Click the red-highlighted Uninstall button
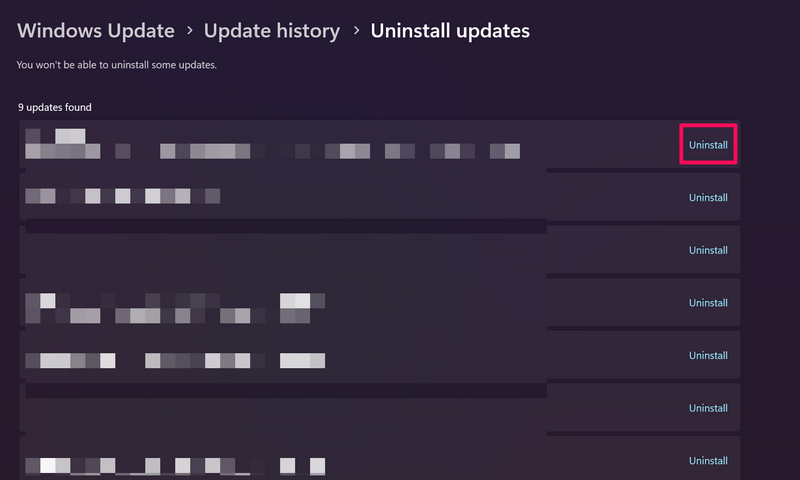Image resolution: width=800 pixels, height=480 pixels. pyautogui.click(x=708, y=145)
